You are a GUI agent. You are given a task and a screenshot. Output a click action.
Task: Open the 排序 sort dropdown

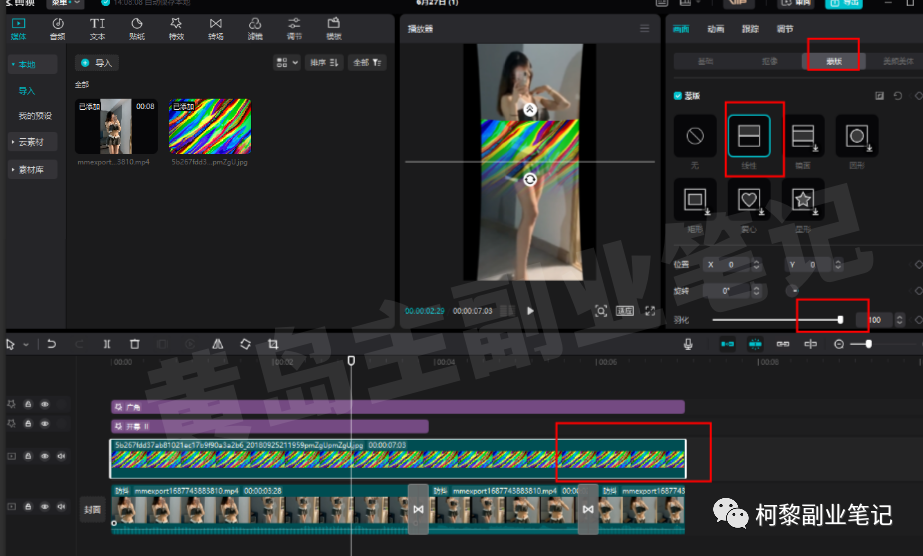click(x=324, y=62)
